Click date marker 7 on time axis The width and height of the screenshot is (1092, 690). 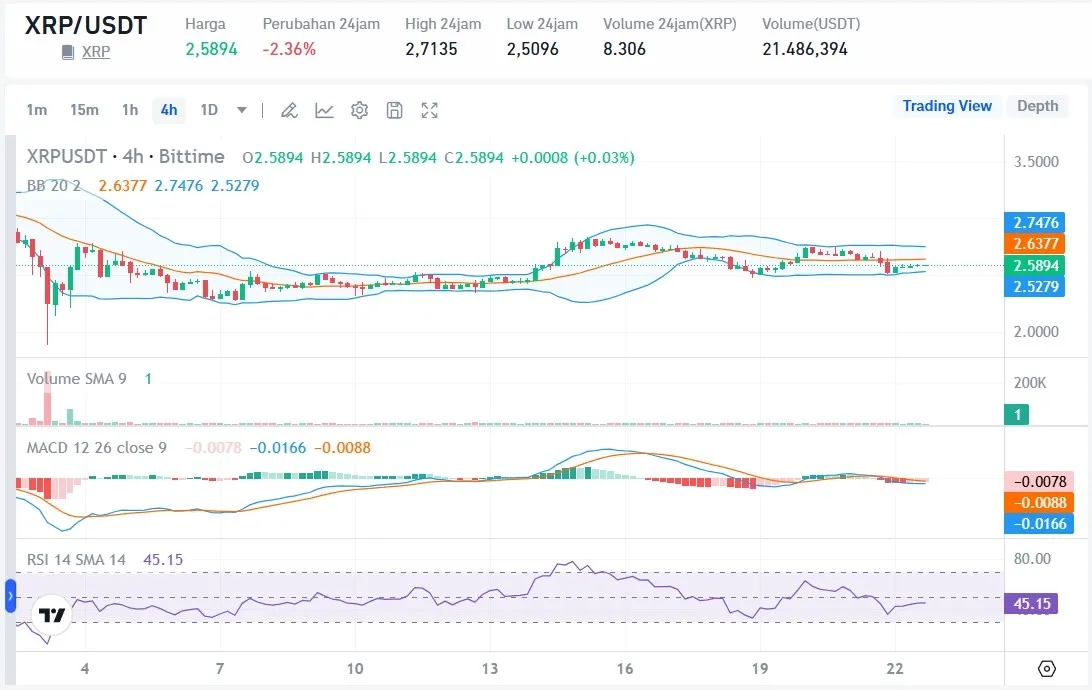click(219, 669)
